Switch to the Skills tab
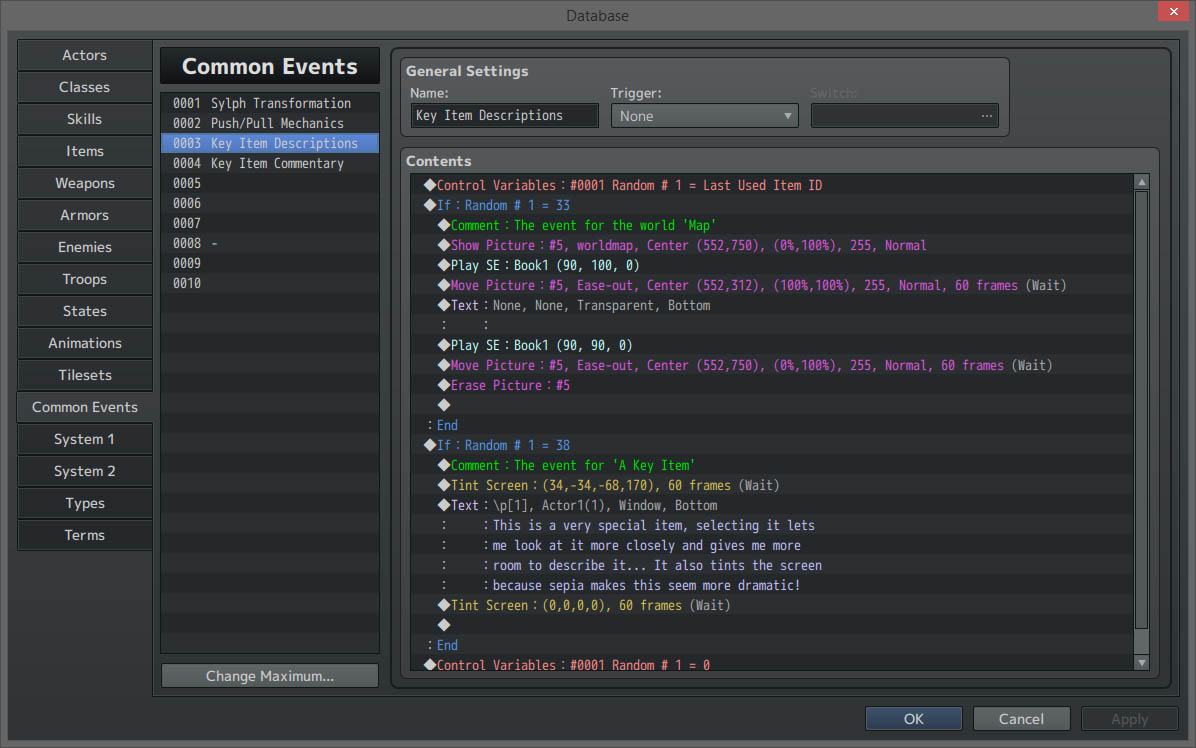This screenshot has height=748, width=1196. point(85,120)
